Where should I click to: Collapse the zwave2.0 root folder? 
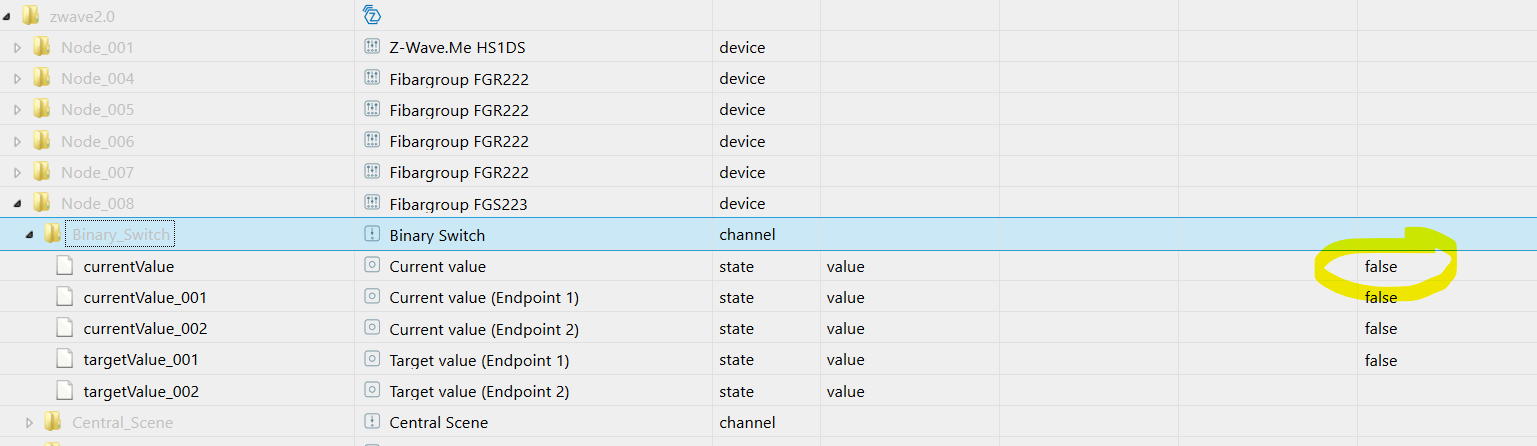(8, 15)
